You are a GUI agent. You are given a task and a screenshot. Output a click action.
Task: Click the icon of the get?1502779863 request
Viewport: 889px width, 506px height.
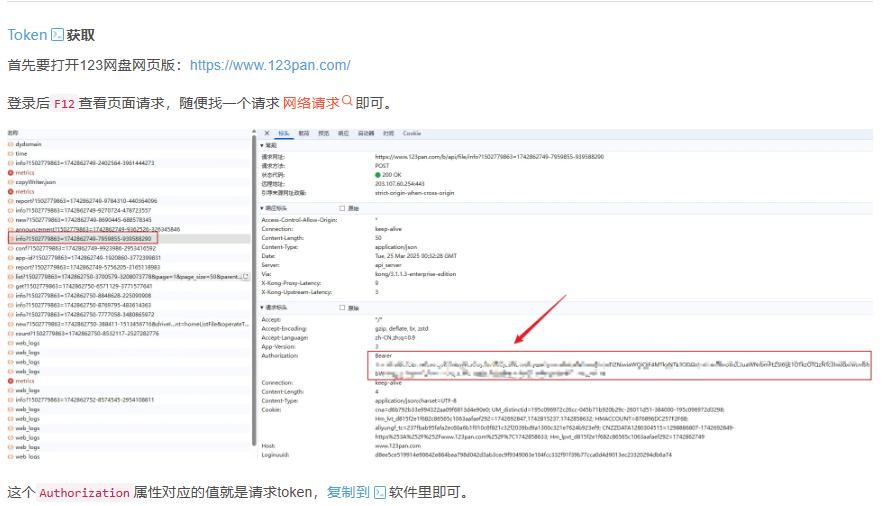pyautogui.click(x=10, y=286)
